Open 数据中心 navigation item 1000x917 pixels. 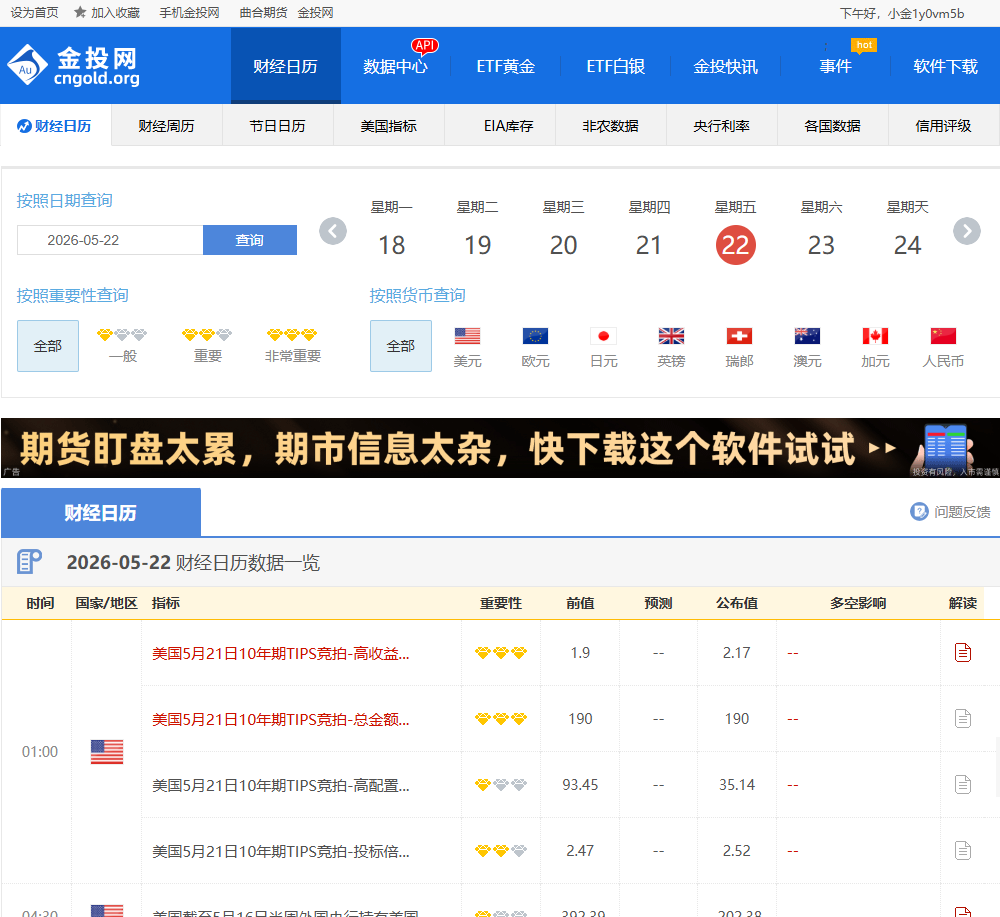395,66
